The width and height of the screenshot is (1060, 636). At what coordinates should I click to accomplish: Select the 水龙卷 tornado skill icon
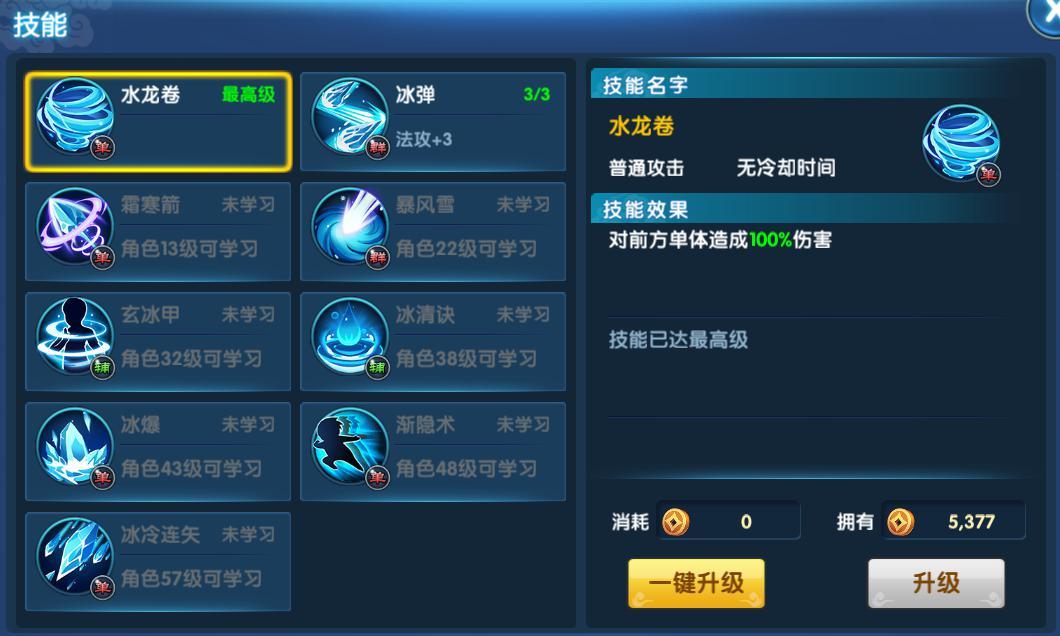(x=74, y=117)
